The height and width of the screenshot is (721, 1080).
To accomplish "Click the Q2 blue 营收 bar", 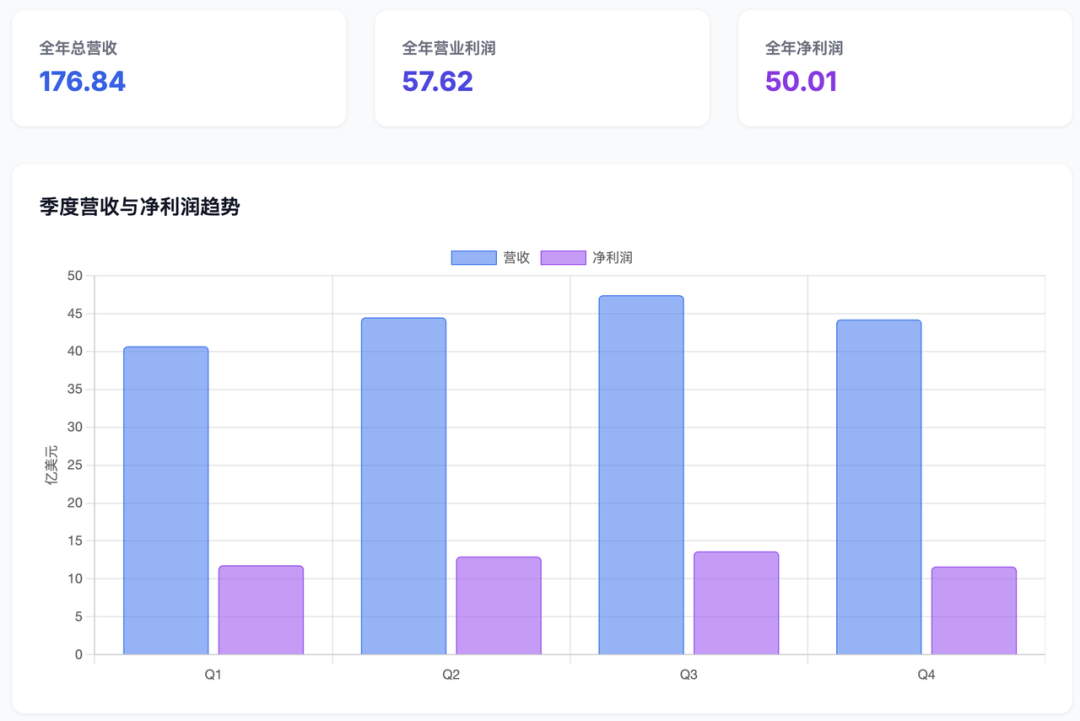I will (403, 486).
